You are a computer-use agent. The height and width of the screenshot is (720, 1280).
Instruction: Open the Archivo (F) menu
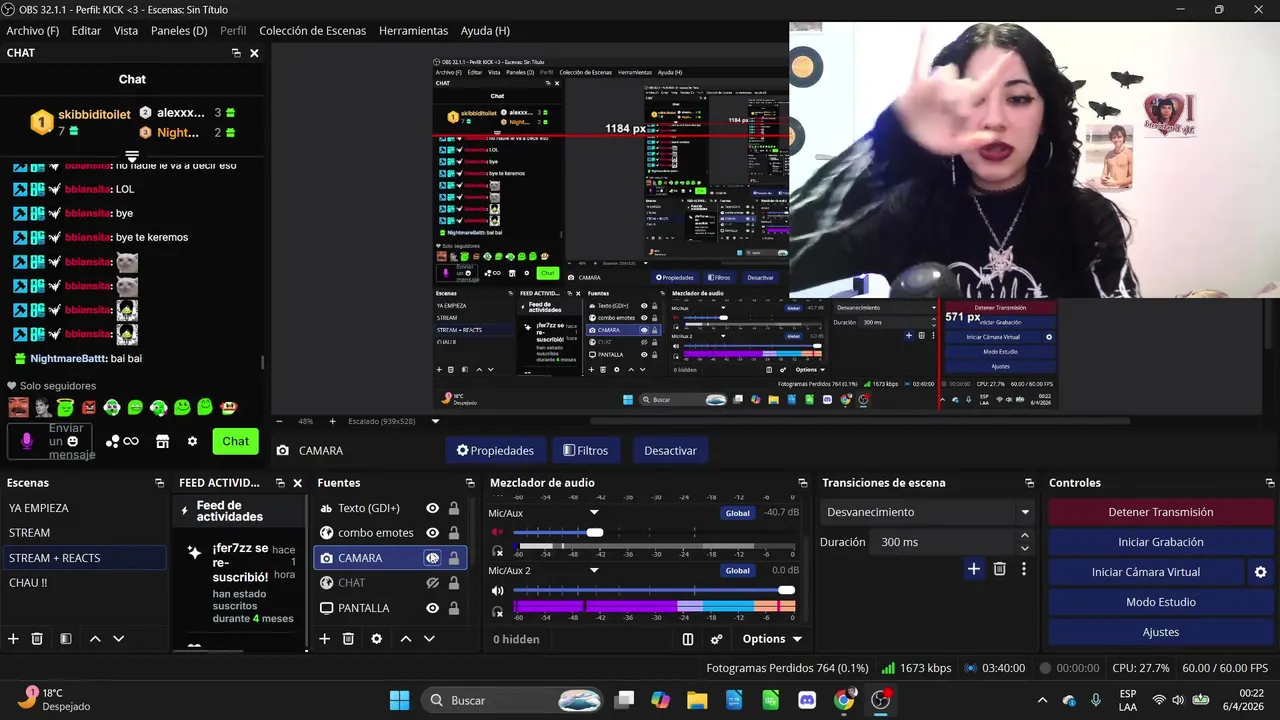click(x=33, y=31)
